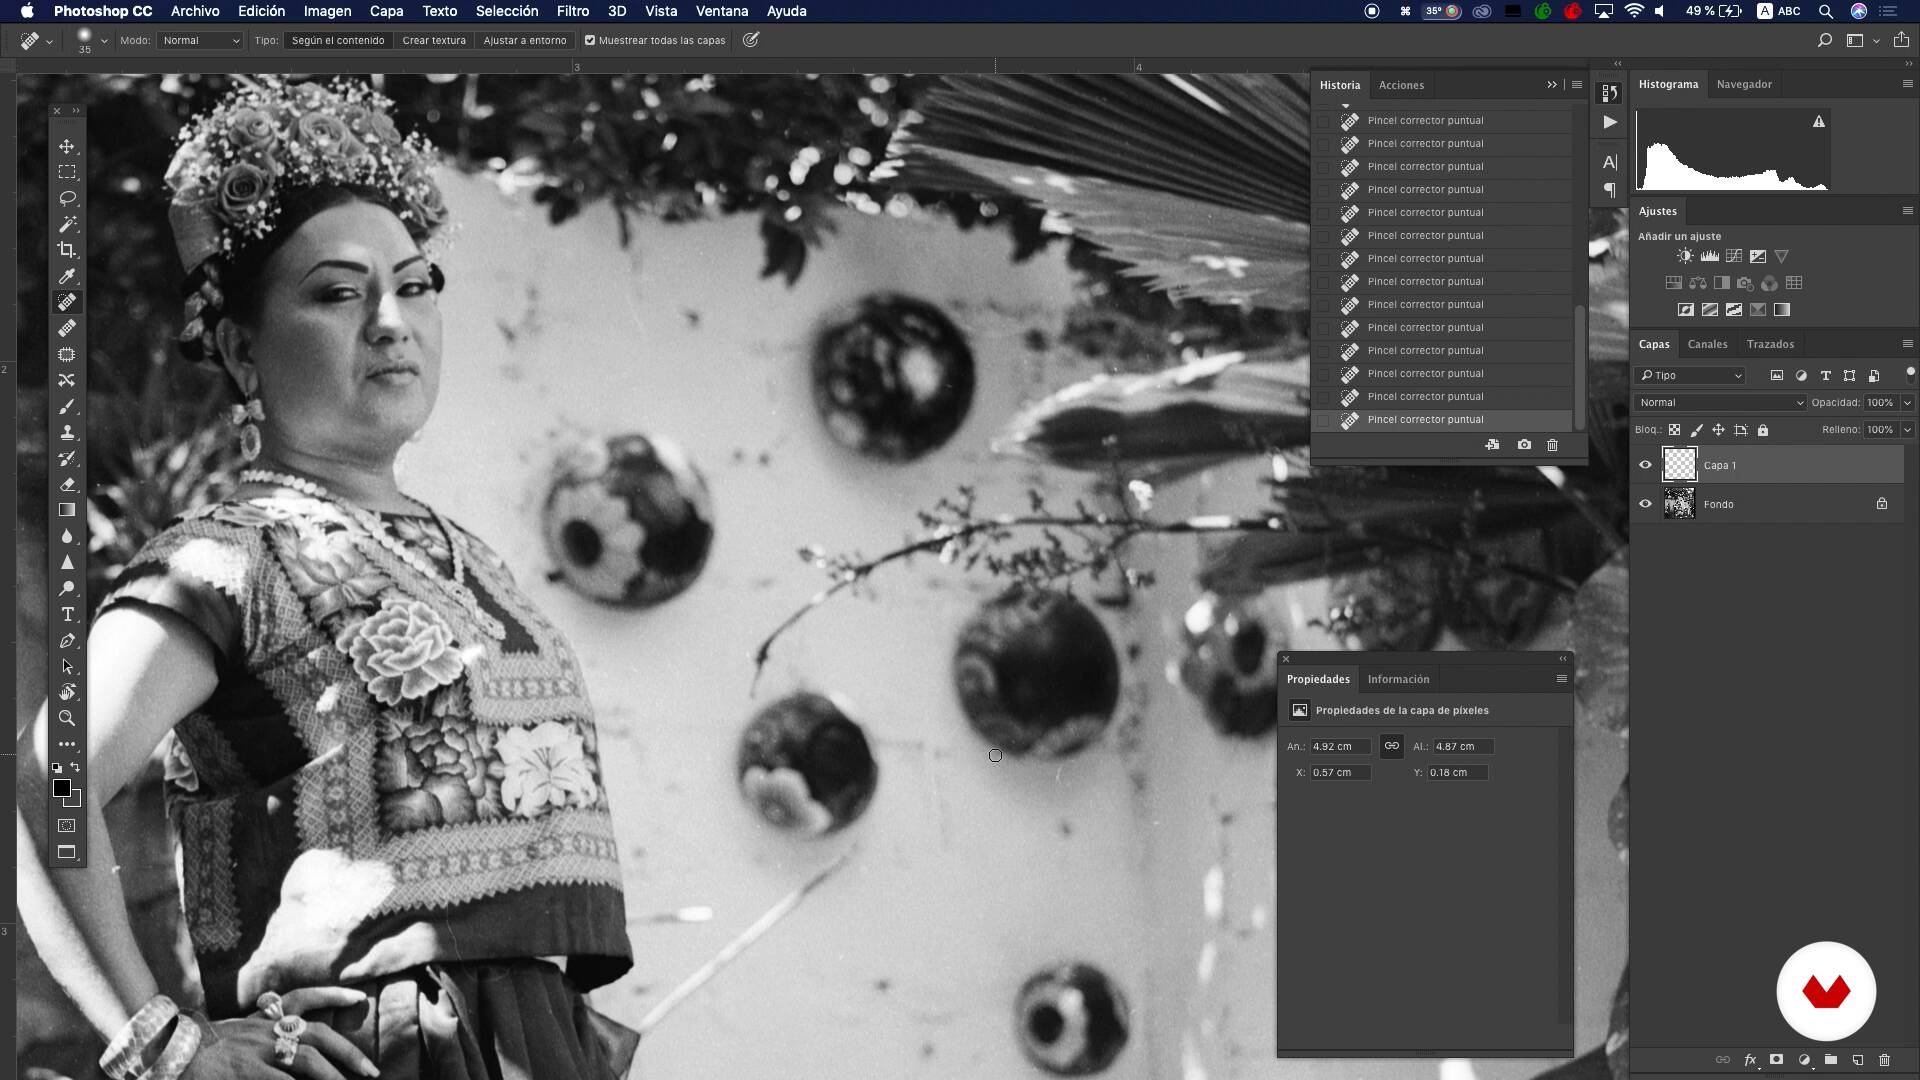Image resolution: width=1920 pixels, height=1080 pixels.
Task: Delete current history state
Action: [x=1552, y=445]
